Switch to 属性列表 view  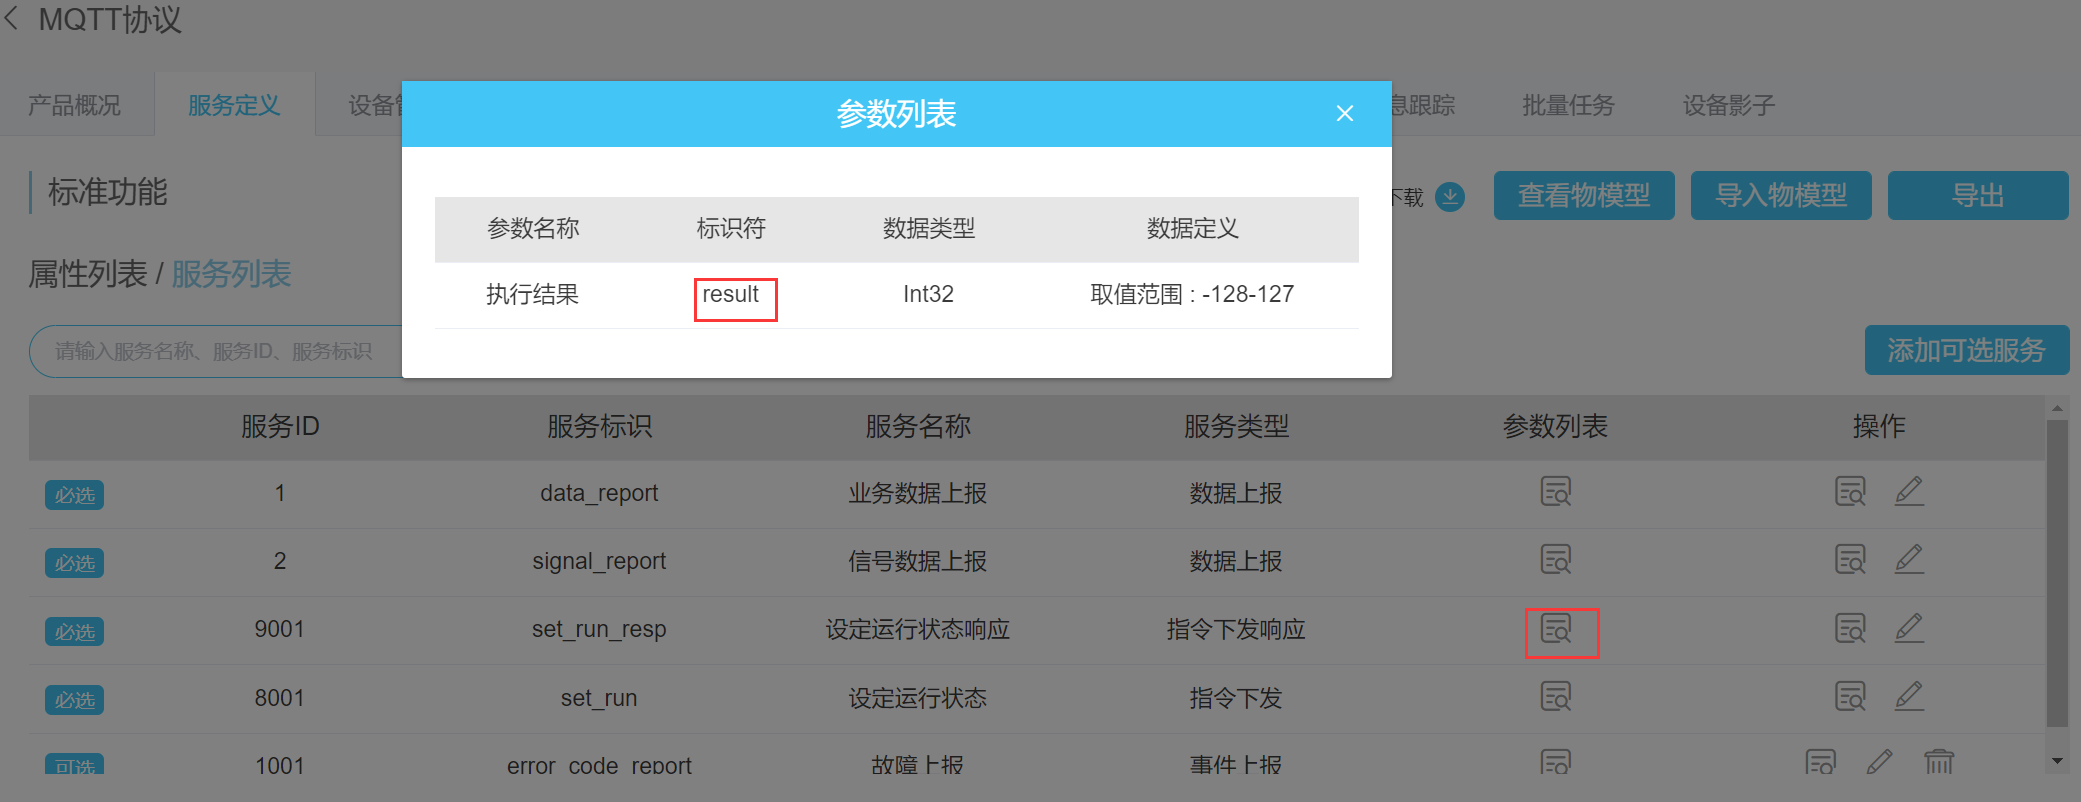tap(88, 274)
